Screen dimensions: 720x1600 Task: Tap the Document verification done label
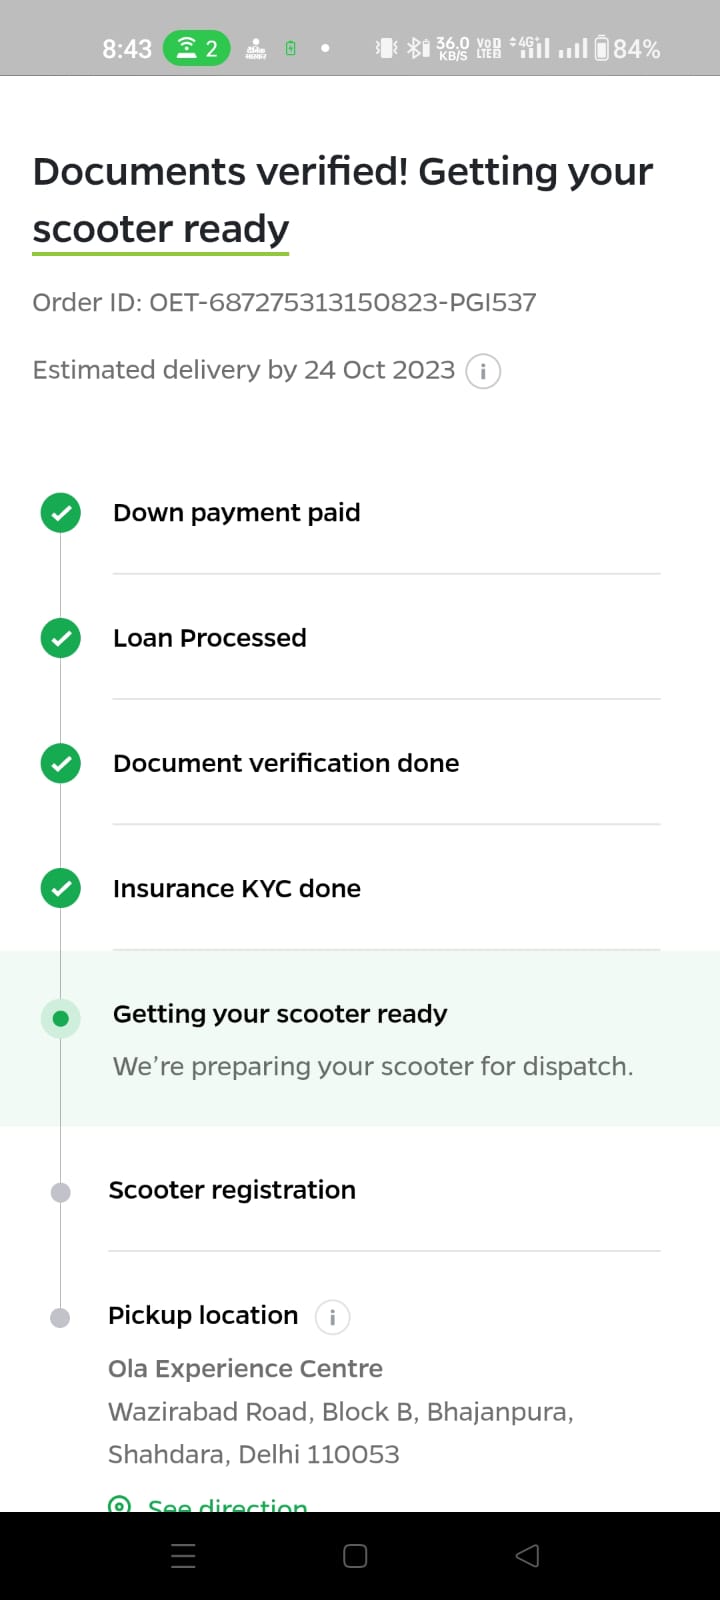[x=286, y=764]
